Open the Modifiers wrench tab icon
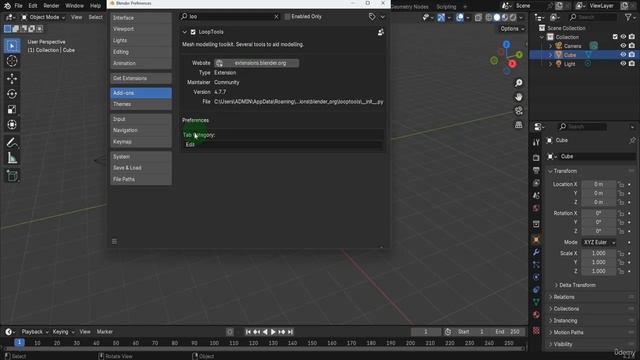 click(x=536, y=252)
